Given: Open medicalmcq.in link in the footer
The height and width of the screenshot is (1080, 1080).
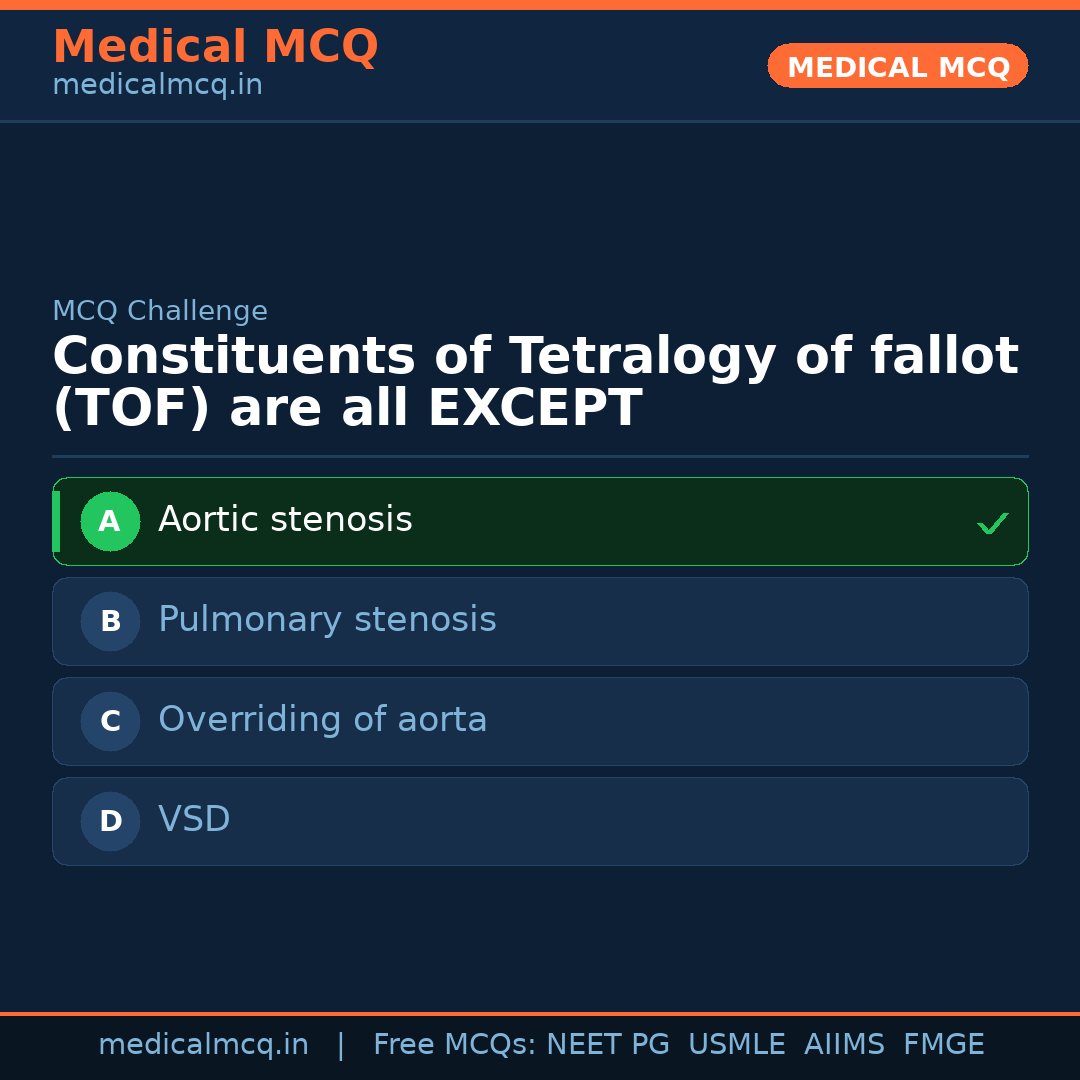Looking at the screenshot, I should (x=203, y=1045).
